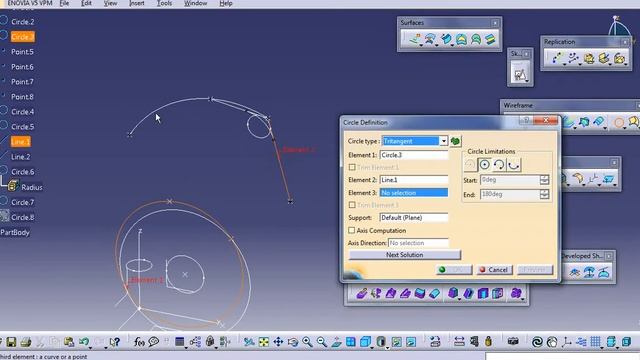
Task: Open the File menu
Action: click(x=64, y=3)
